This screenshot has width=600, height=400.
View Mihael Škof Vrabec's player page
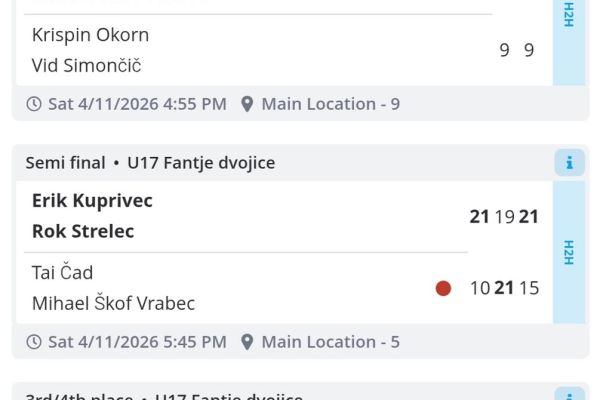113,303
